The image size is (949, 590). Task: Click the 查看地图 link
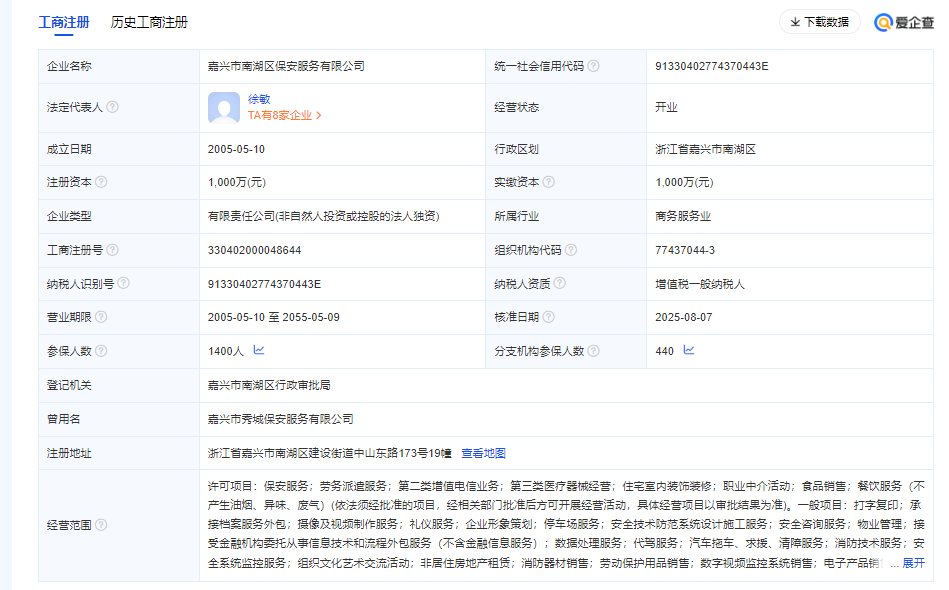483,453
